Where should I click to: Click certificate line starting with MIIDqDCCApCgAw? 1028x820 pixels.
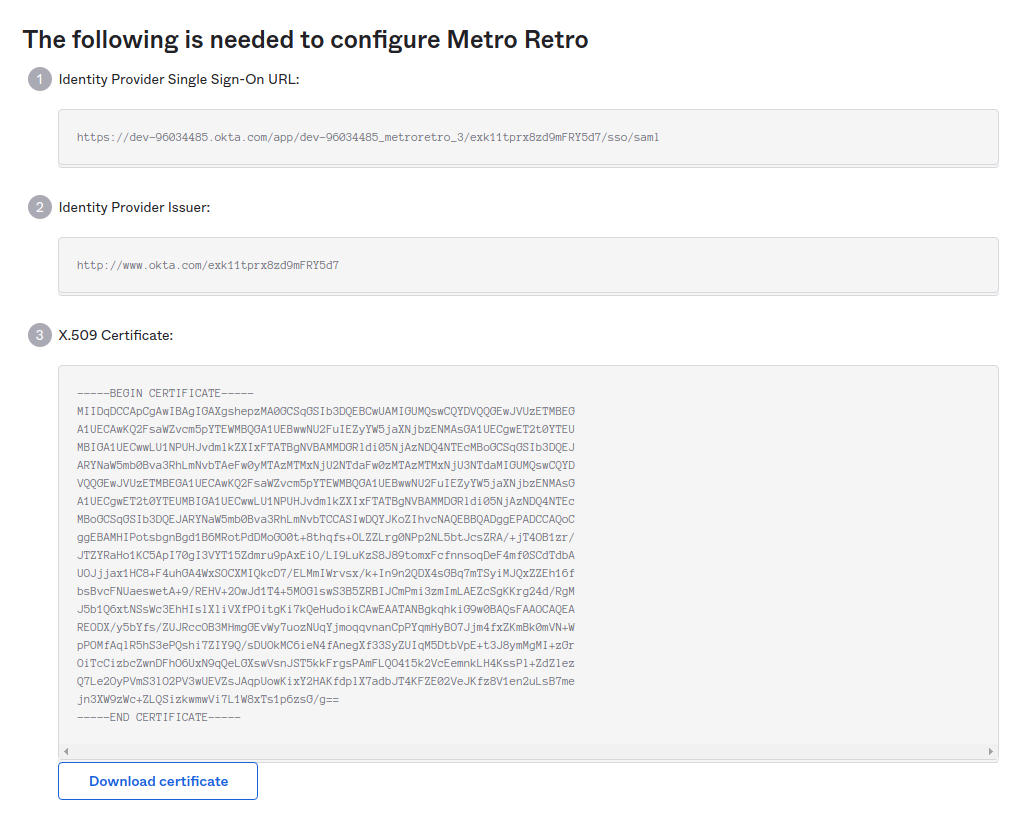pyautogui.click(x=326, y=411)
